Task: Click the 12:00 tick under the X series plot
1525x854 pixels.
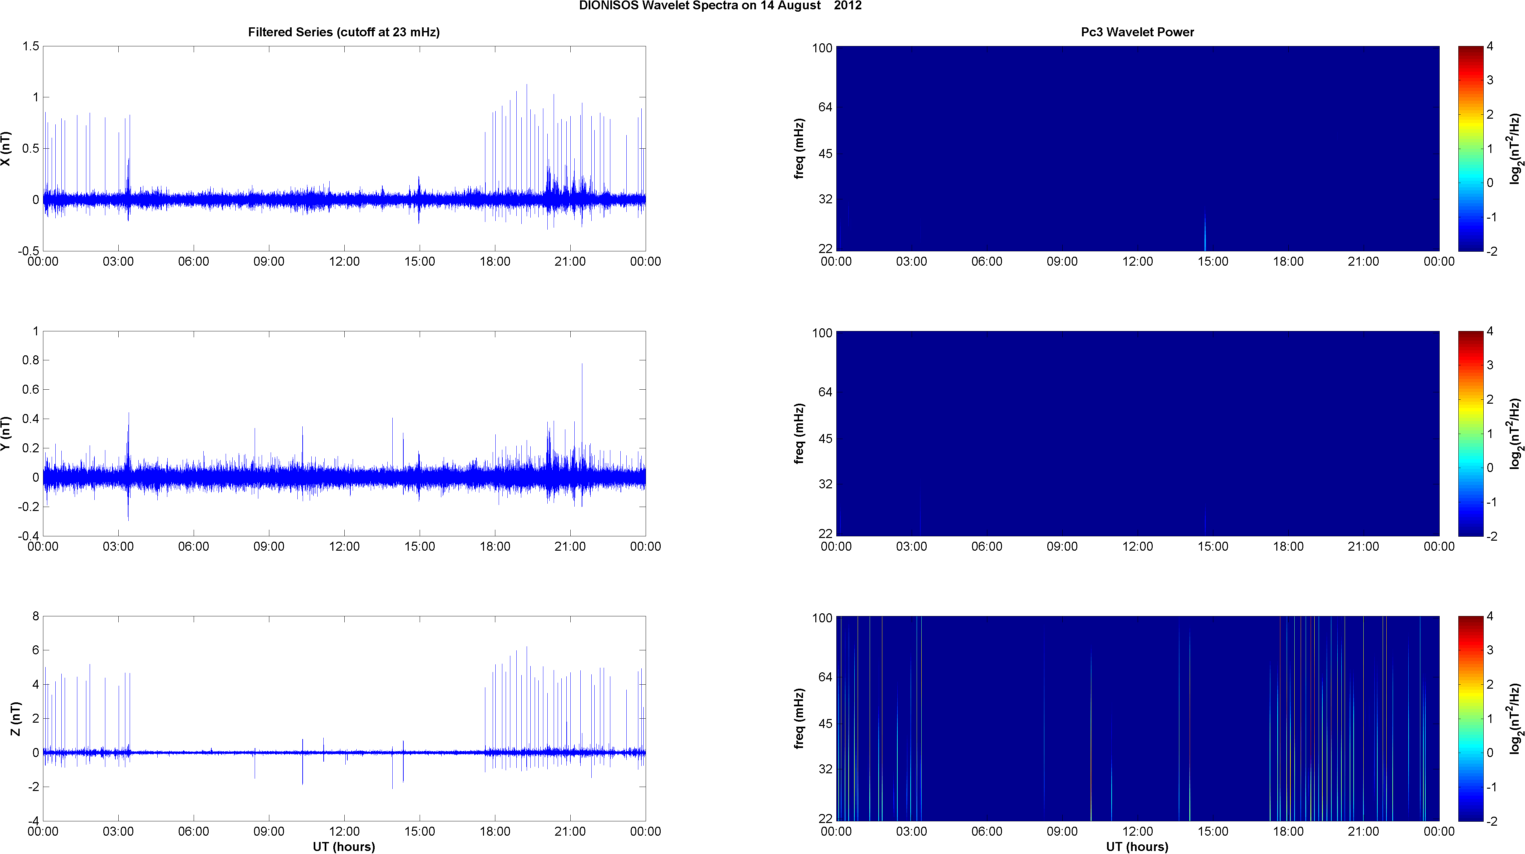Action: [344, 262]
